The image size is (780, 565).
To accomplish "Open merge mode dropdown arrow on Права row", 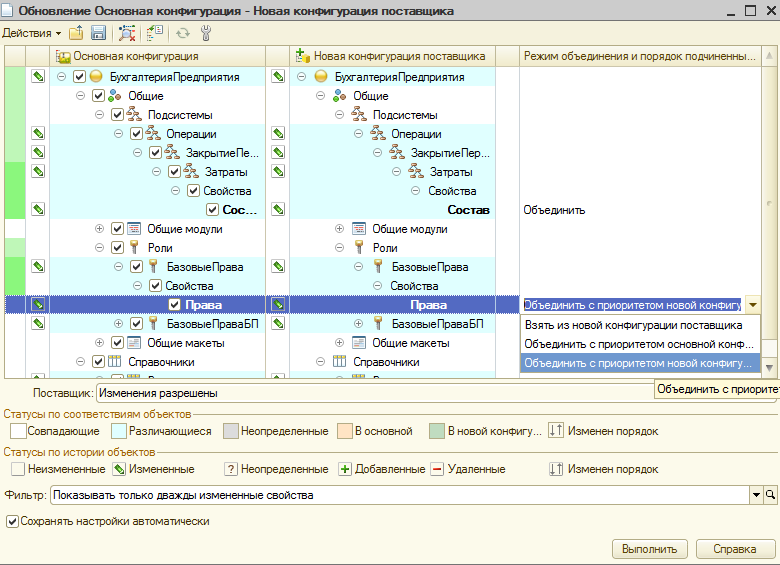I will (753, 305).
